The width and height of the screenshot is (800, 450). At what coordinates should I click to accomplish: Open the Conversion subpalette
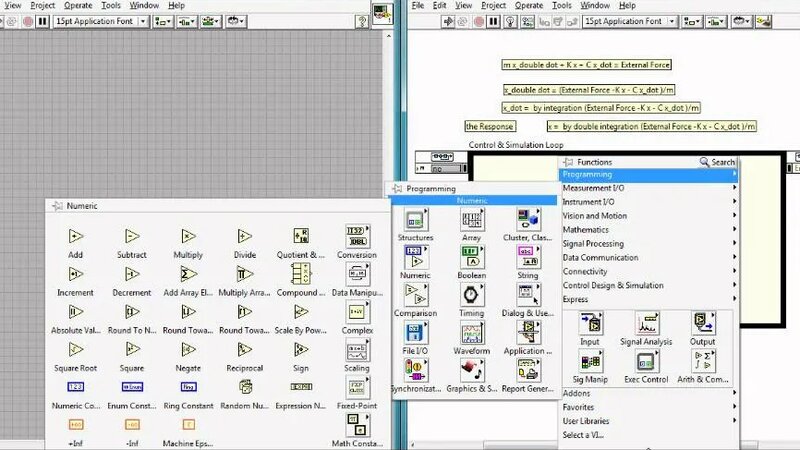[x=357, y=236]
